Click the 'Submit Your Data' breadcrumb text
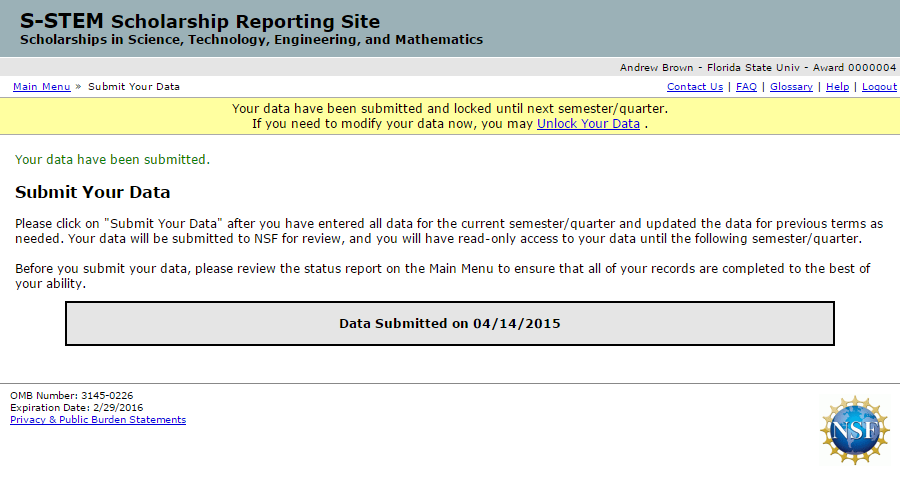The width and height of the screenshot is (904, 480). 134,86
